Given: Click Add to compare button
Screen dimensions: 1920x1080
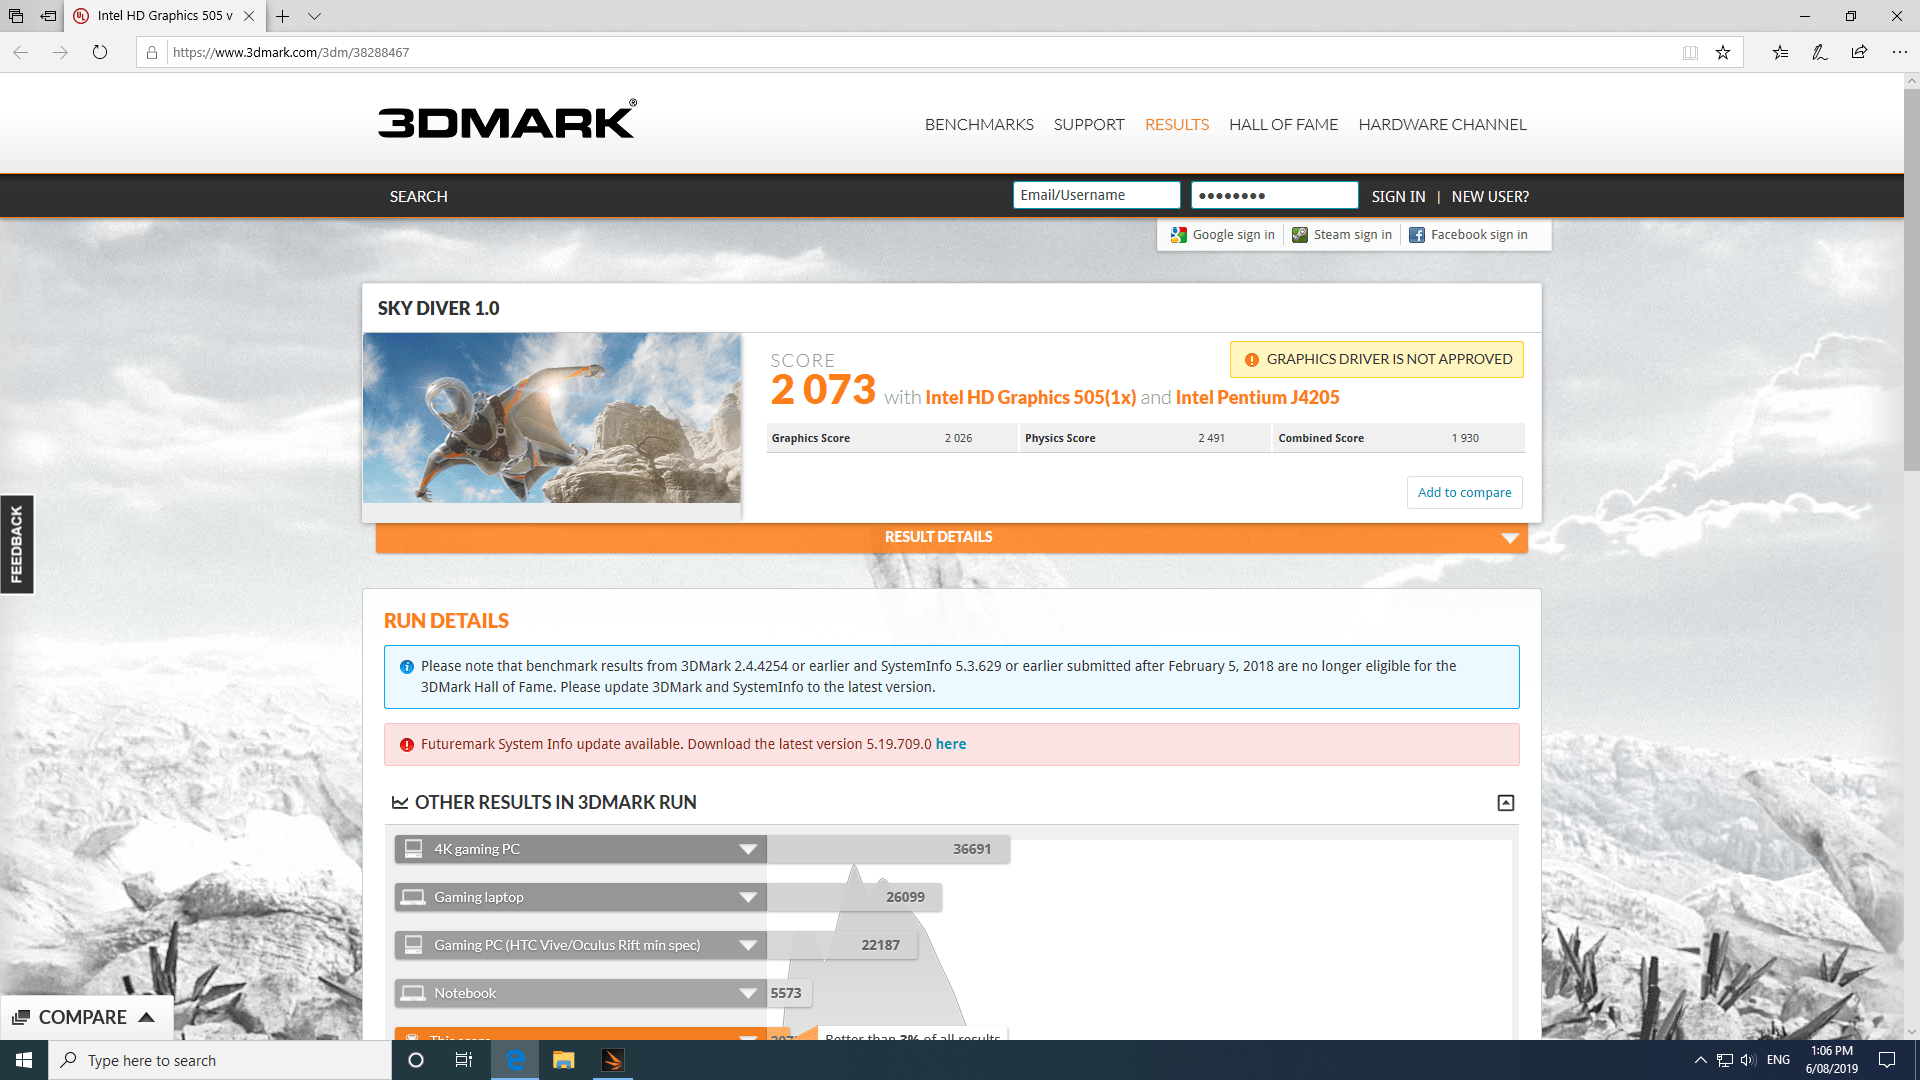Looking at the screenshot, I should pos(1464,492).
